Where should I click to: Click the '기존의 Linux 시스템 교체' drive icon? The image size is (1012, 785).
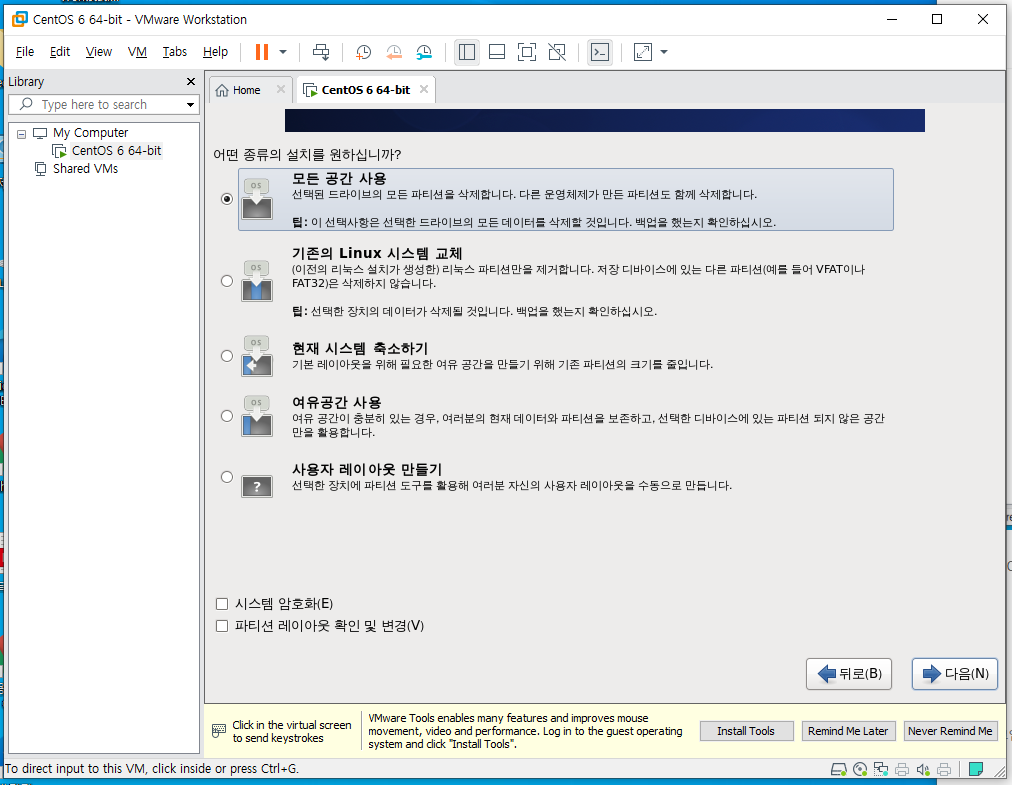click(257, 281)
